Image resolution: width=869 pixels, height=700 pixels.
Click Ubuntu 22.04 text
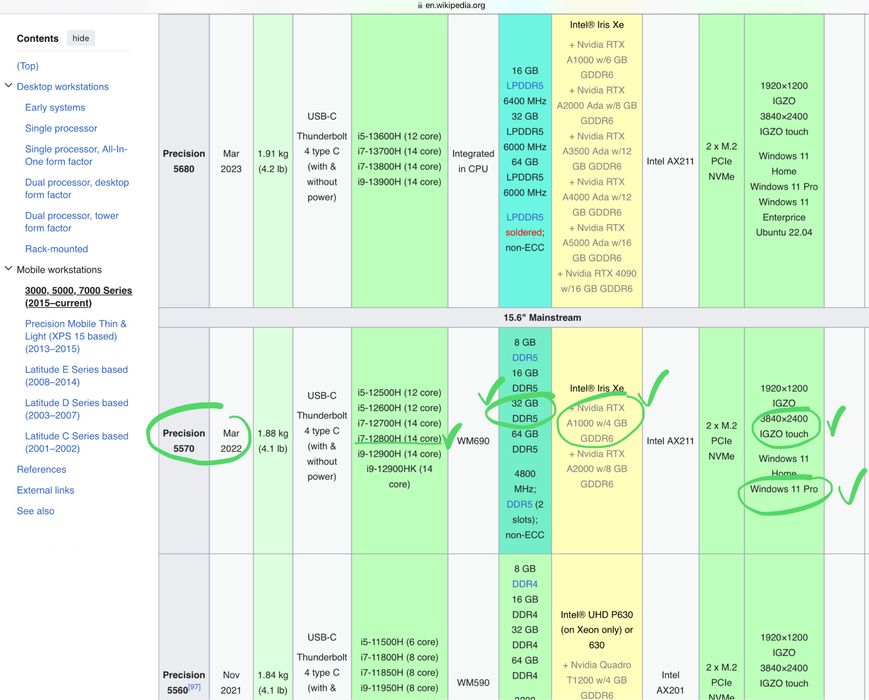click(784, 233)
